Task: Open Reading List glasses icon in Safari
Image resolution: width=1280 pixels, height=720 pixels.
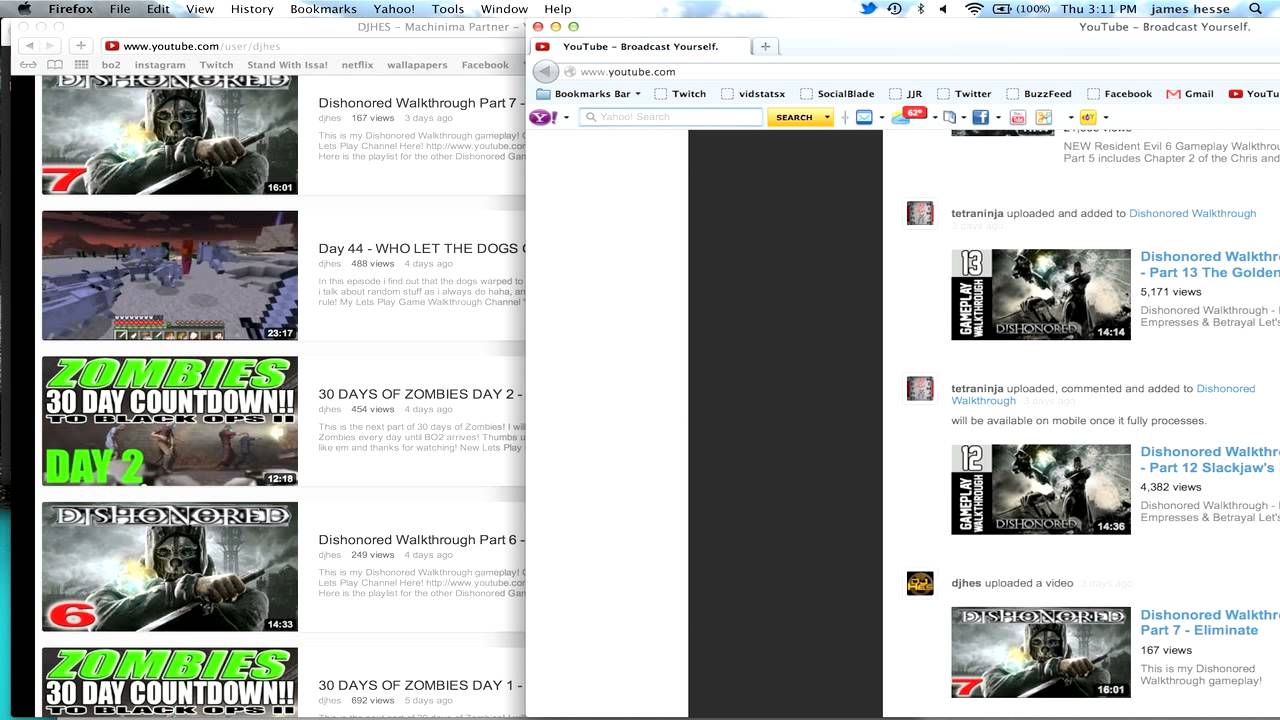Action: point(28,65)
